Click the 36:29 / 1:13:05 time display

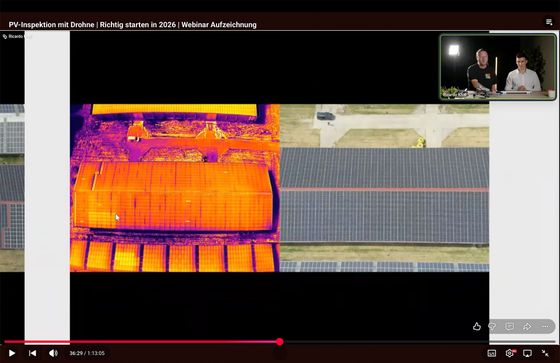[87, 353]
